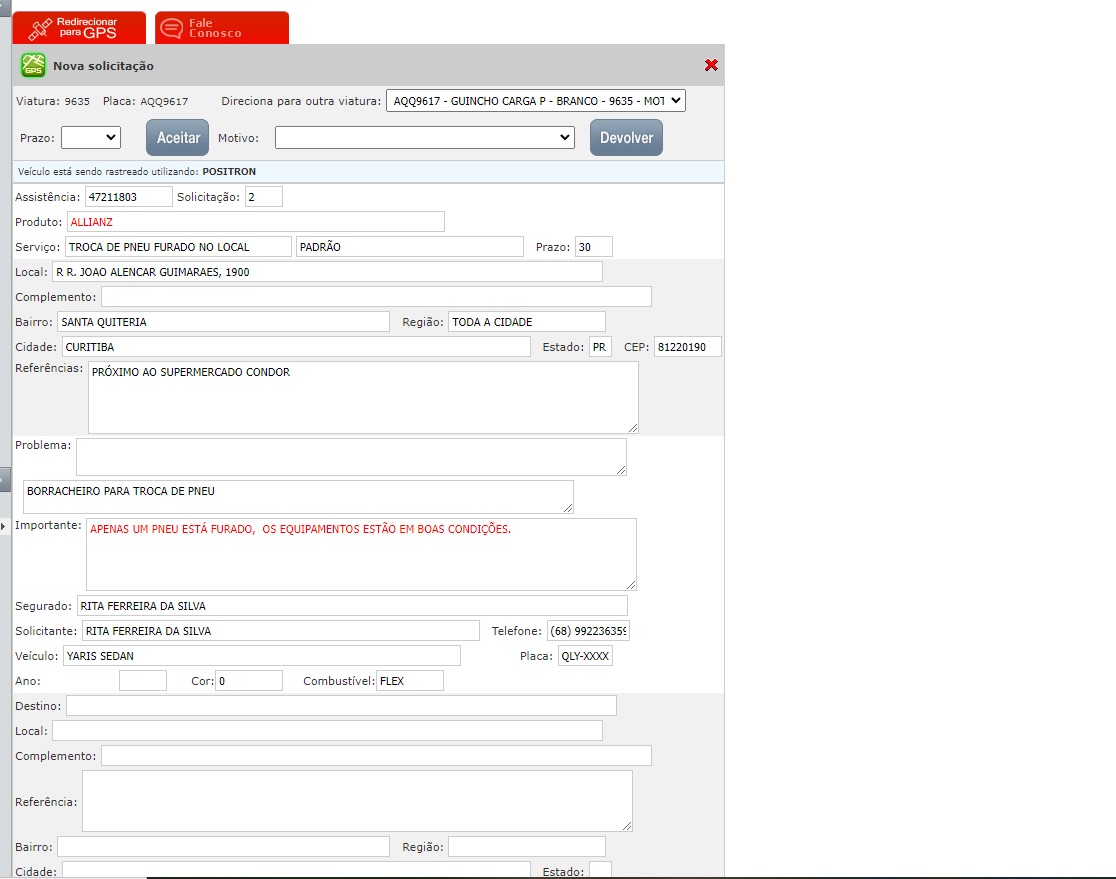1116x879 pixels.
Task: Select the Segurado name field
Action: [x=351, y=606]
